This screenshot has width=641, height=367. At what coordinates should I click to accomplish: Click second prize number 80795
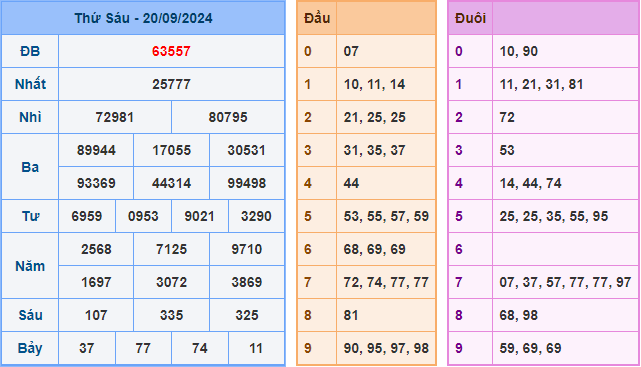228,117
